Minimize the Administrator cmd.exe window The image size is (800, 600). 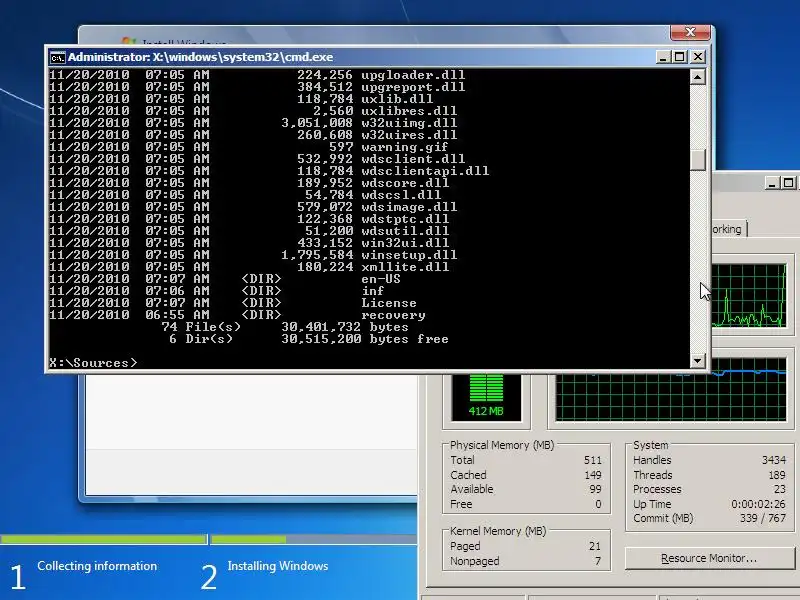(x=662, y=57)
